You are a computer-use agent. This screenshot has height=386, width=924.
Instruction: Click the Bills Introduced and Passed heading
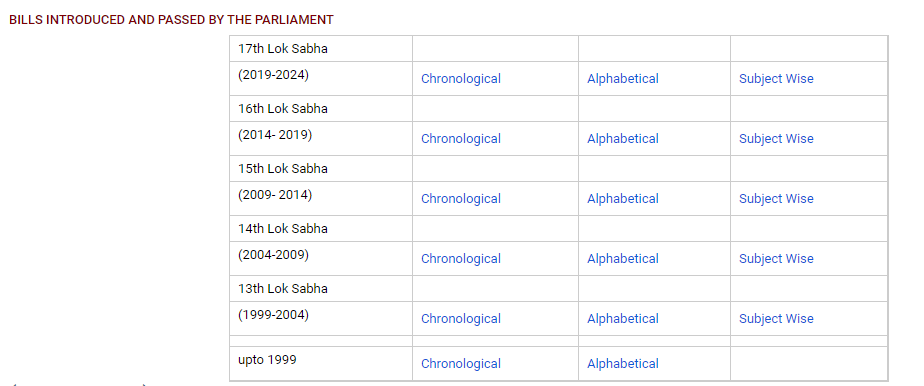point(171,20)
